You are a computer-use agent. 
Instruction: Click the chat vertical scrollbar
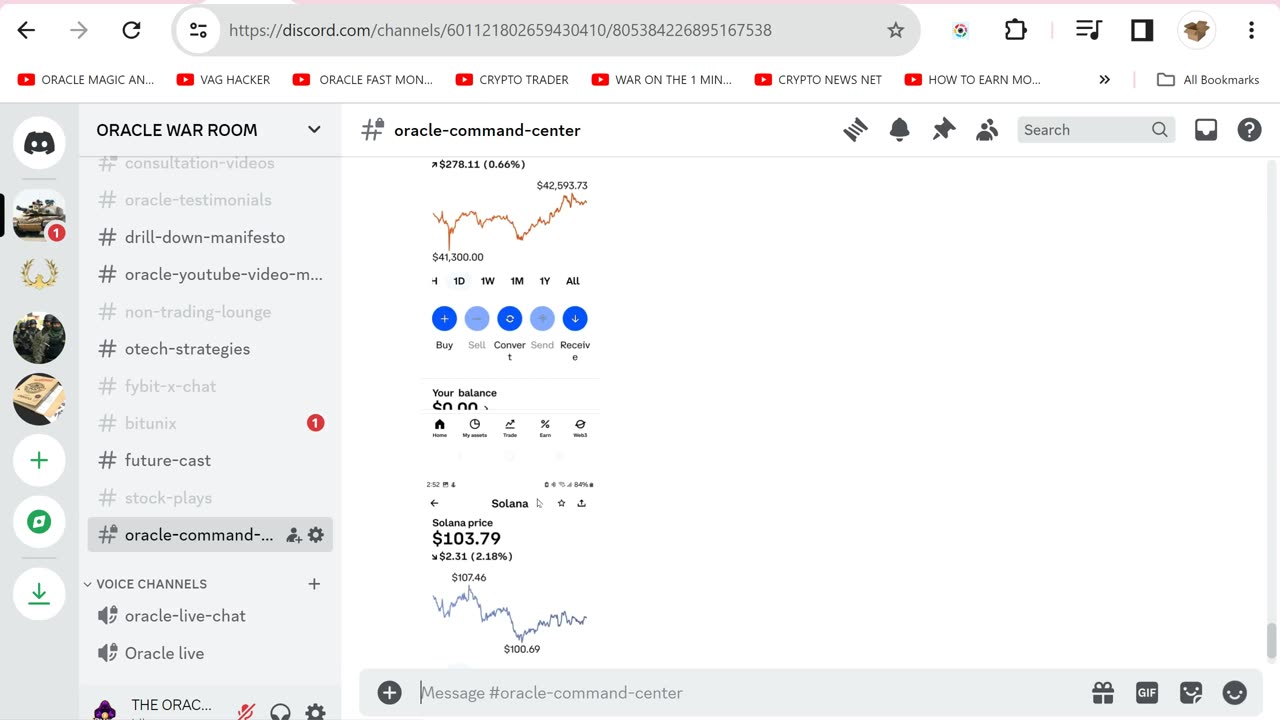[x=1272, y=641]
